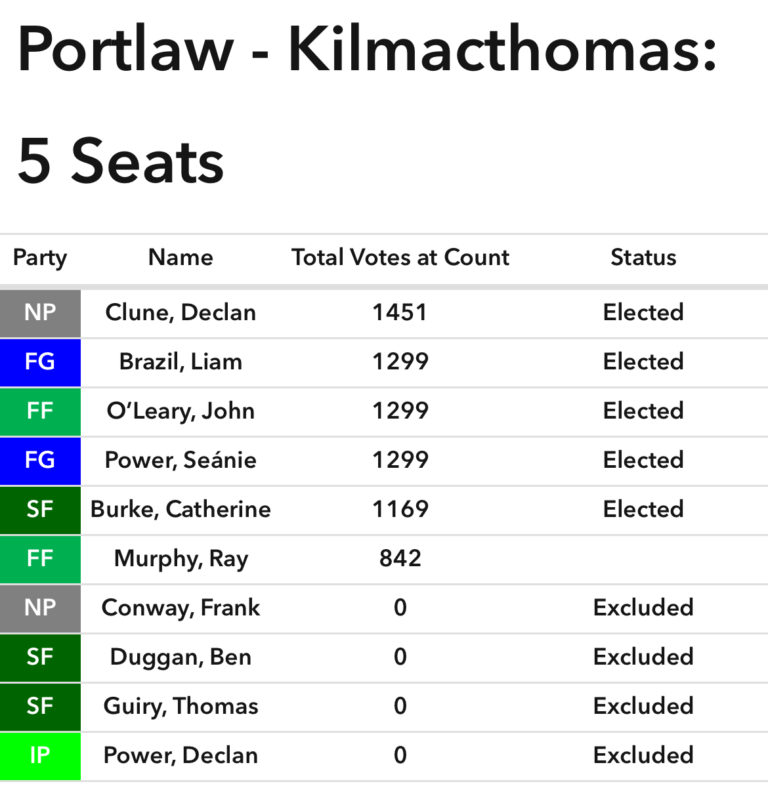Click the bright green IP badge
The height and width of the screenshot is (788, 768).
40,755
